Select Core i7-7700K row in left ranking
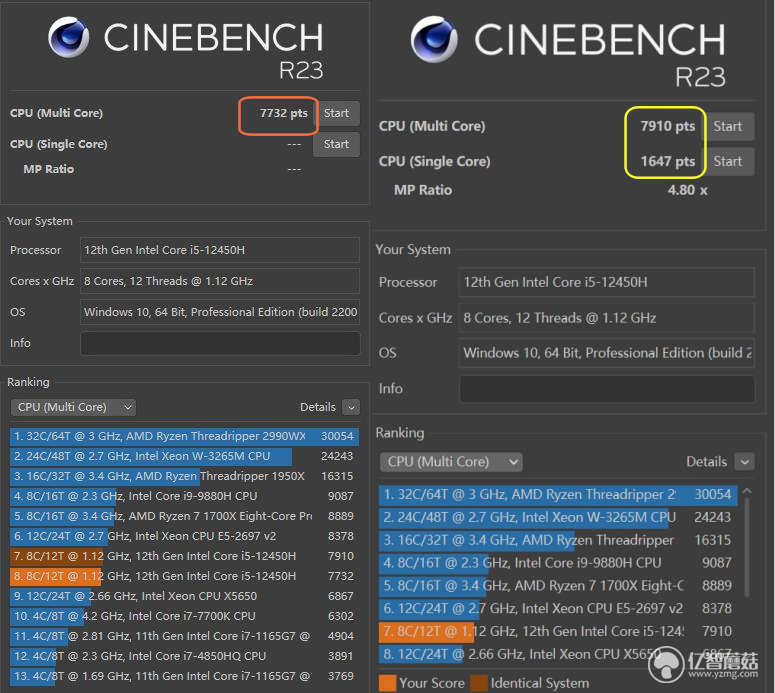This screenshot has width=775, height=693. click(x=184, y=616)
